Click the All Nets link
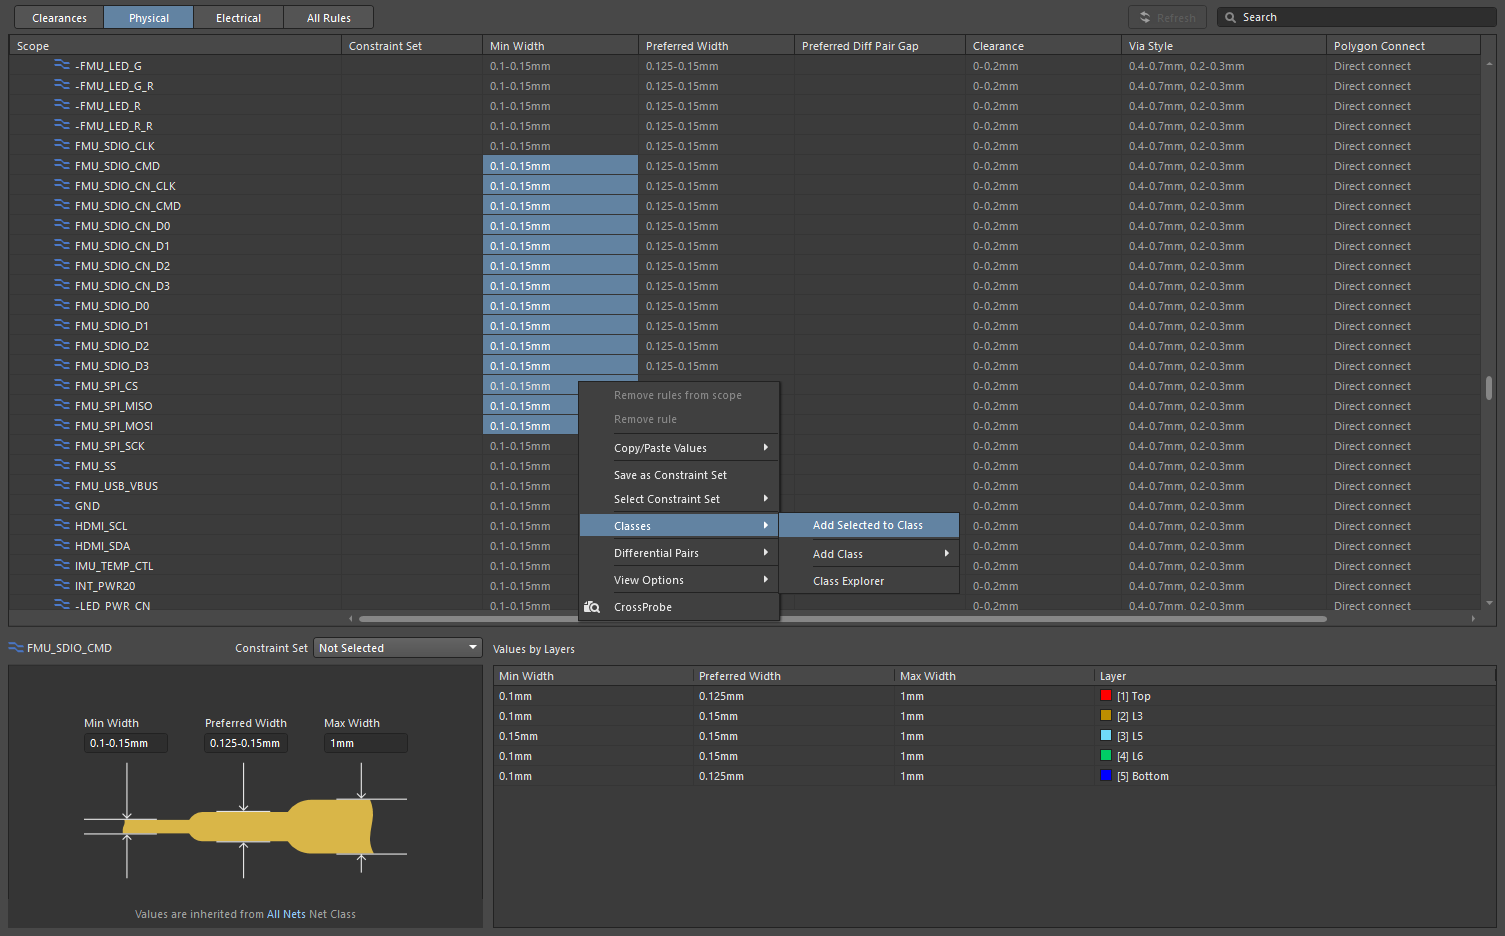1505x936 pixels. 286,914
